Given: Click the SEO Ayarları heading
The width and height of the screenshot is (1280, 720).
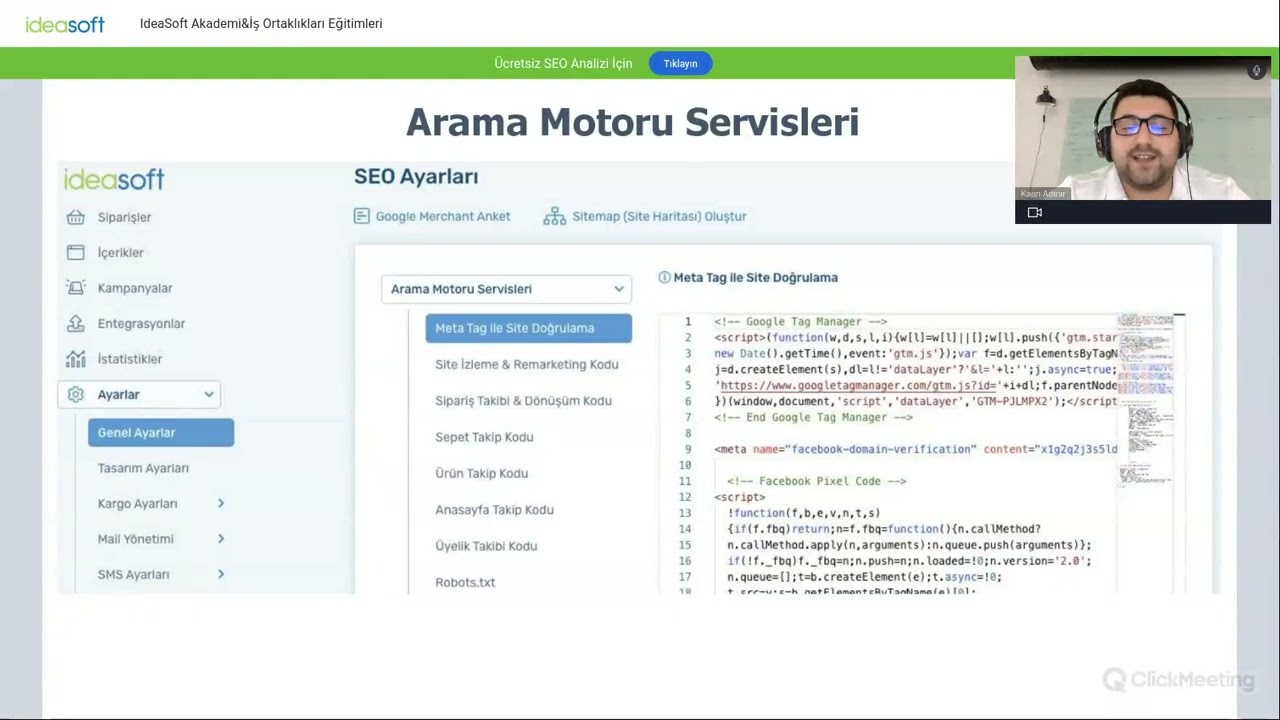Looking at the screenshot, I should (x=416, y=177).
